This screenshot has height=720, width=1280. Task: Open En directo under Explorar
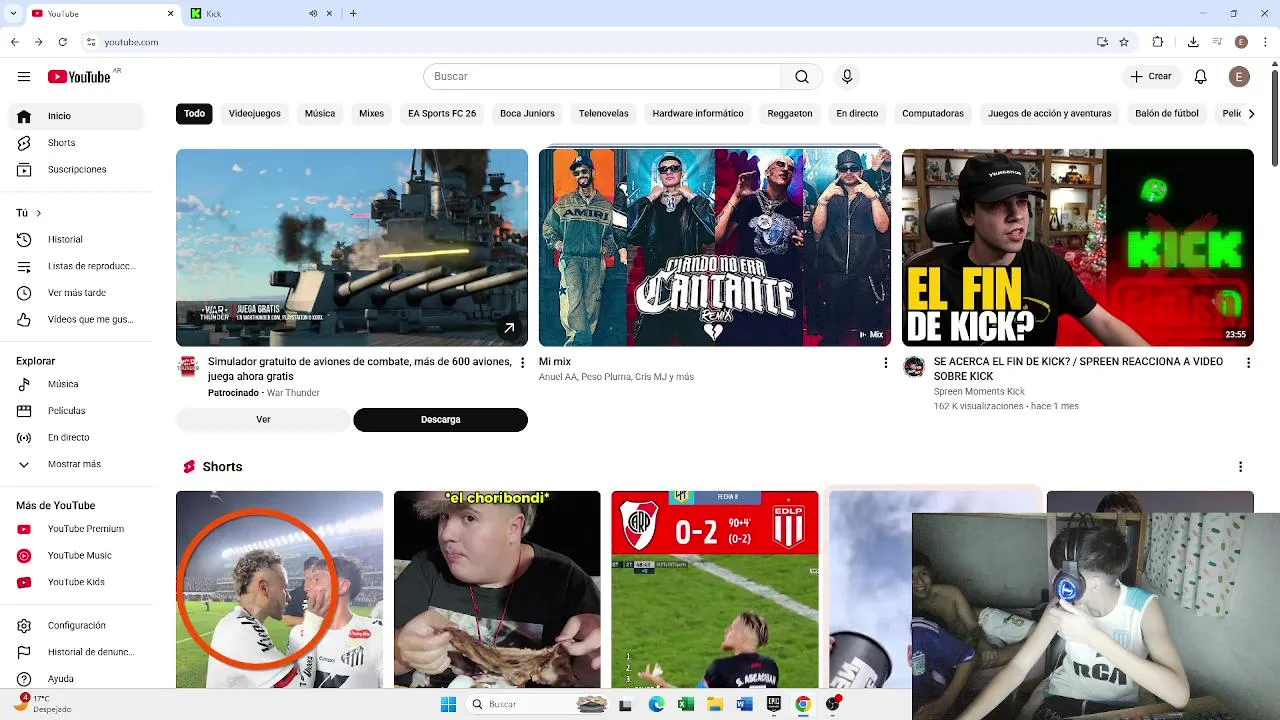click(76, 438)
